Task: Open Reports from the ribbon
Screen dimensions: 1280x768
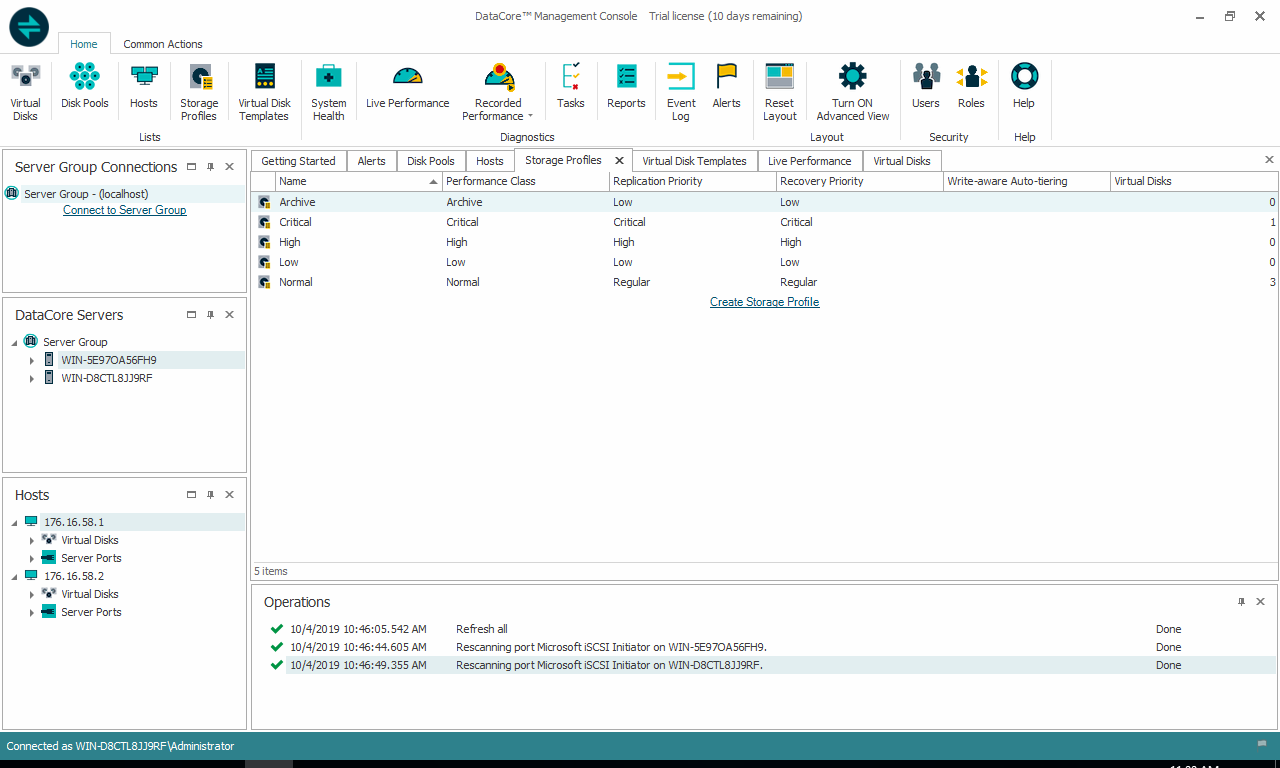Action: click(x=626, y=86)
